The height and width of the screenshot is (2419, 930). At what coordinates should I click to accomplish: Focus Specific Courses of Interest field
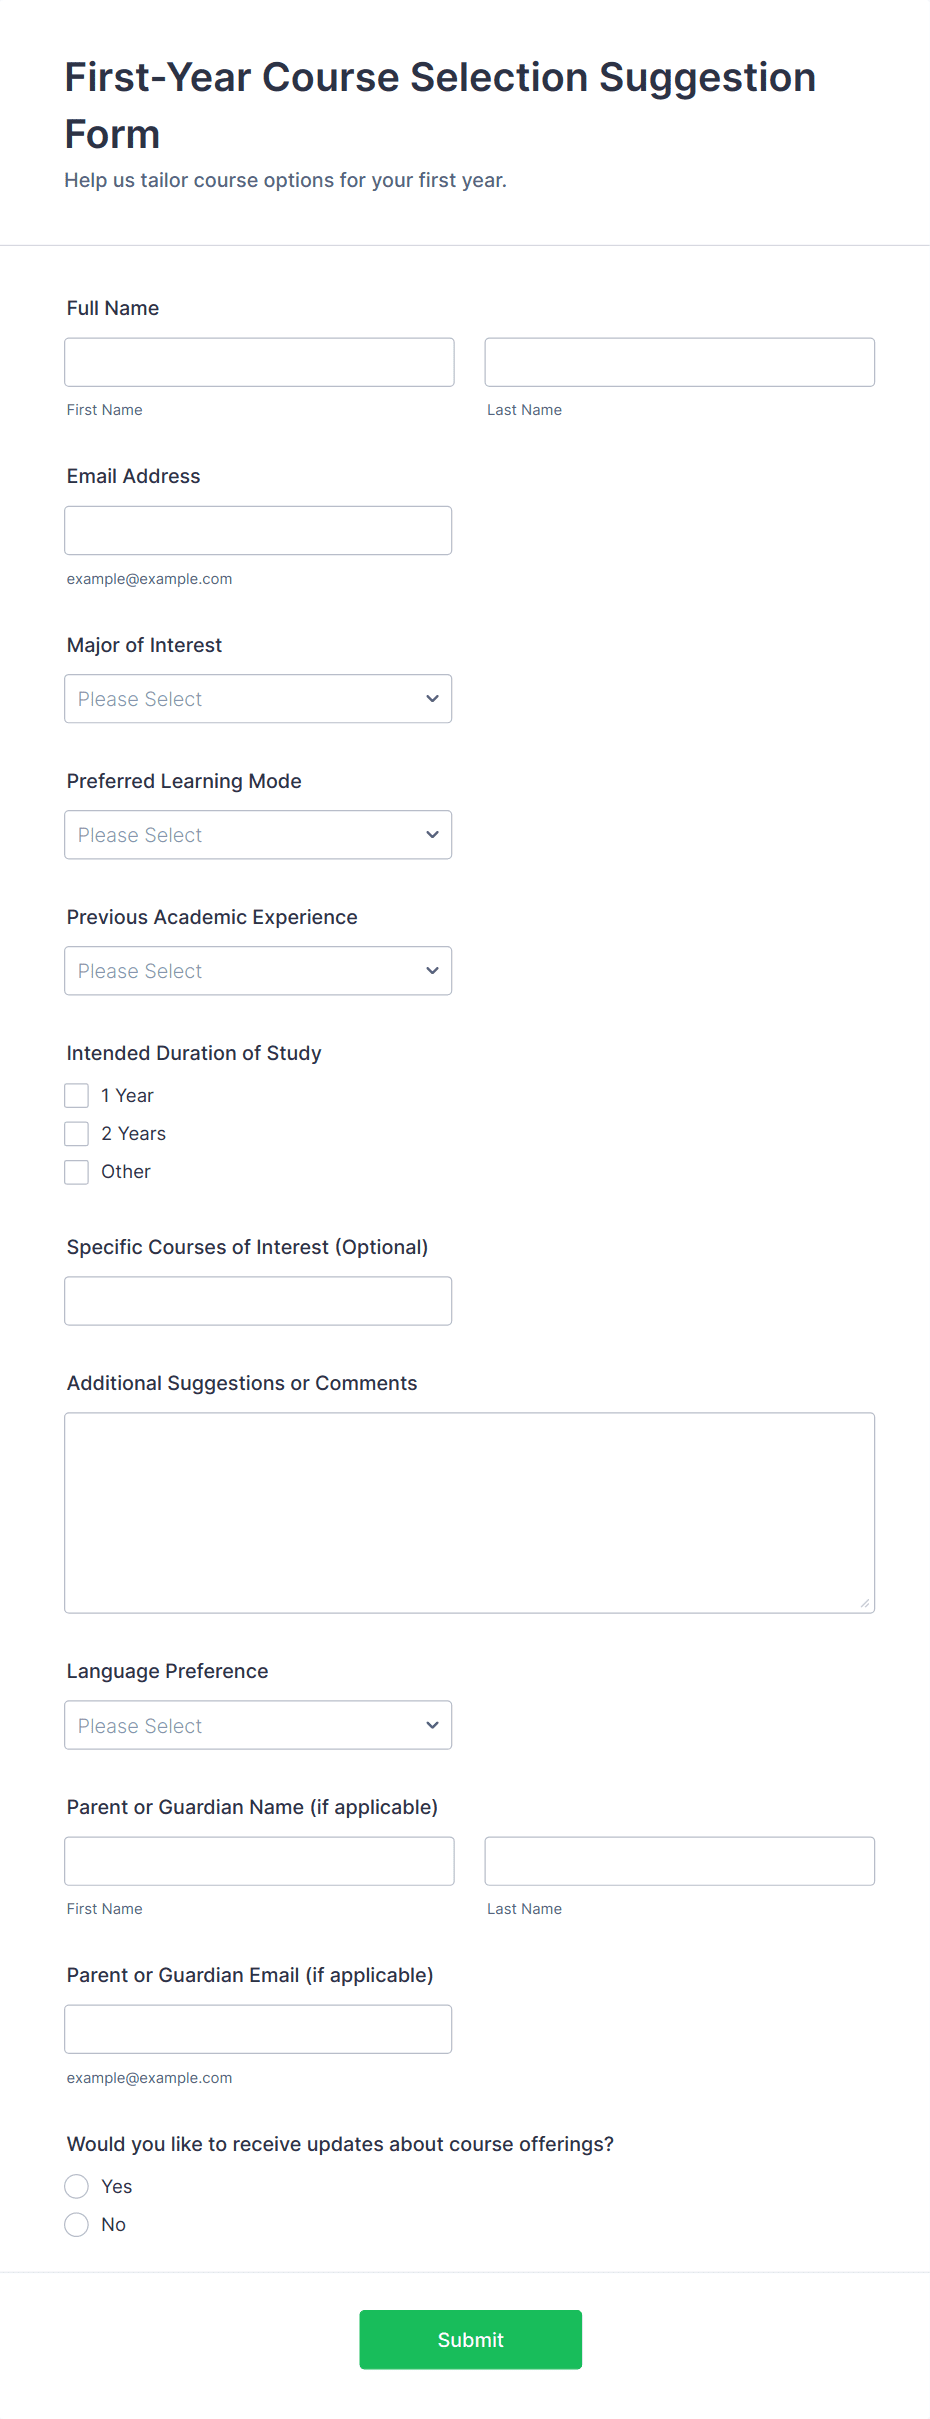[258, 1301]
